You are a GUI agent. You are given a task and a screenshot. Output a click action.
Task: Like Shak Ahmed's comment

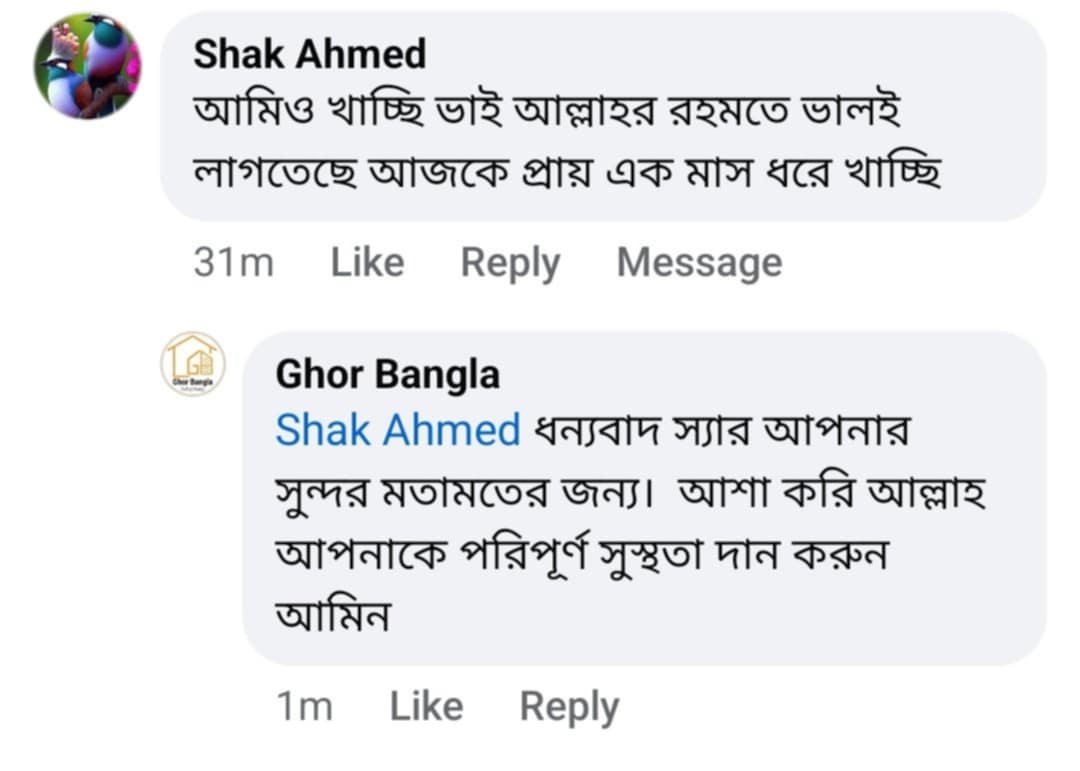[x=367, y=263]
